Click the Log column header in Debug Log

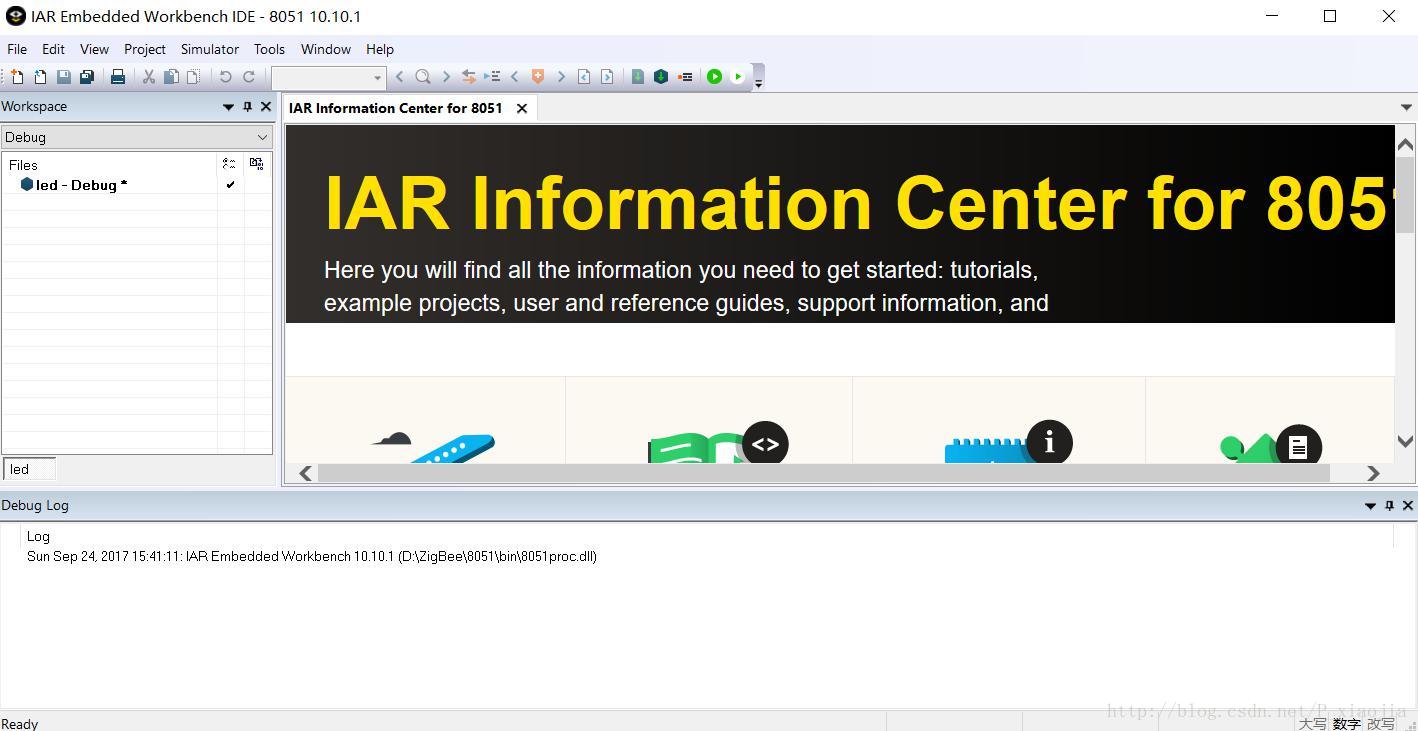[x=38, y=536]
